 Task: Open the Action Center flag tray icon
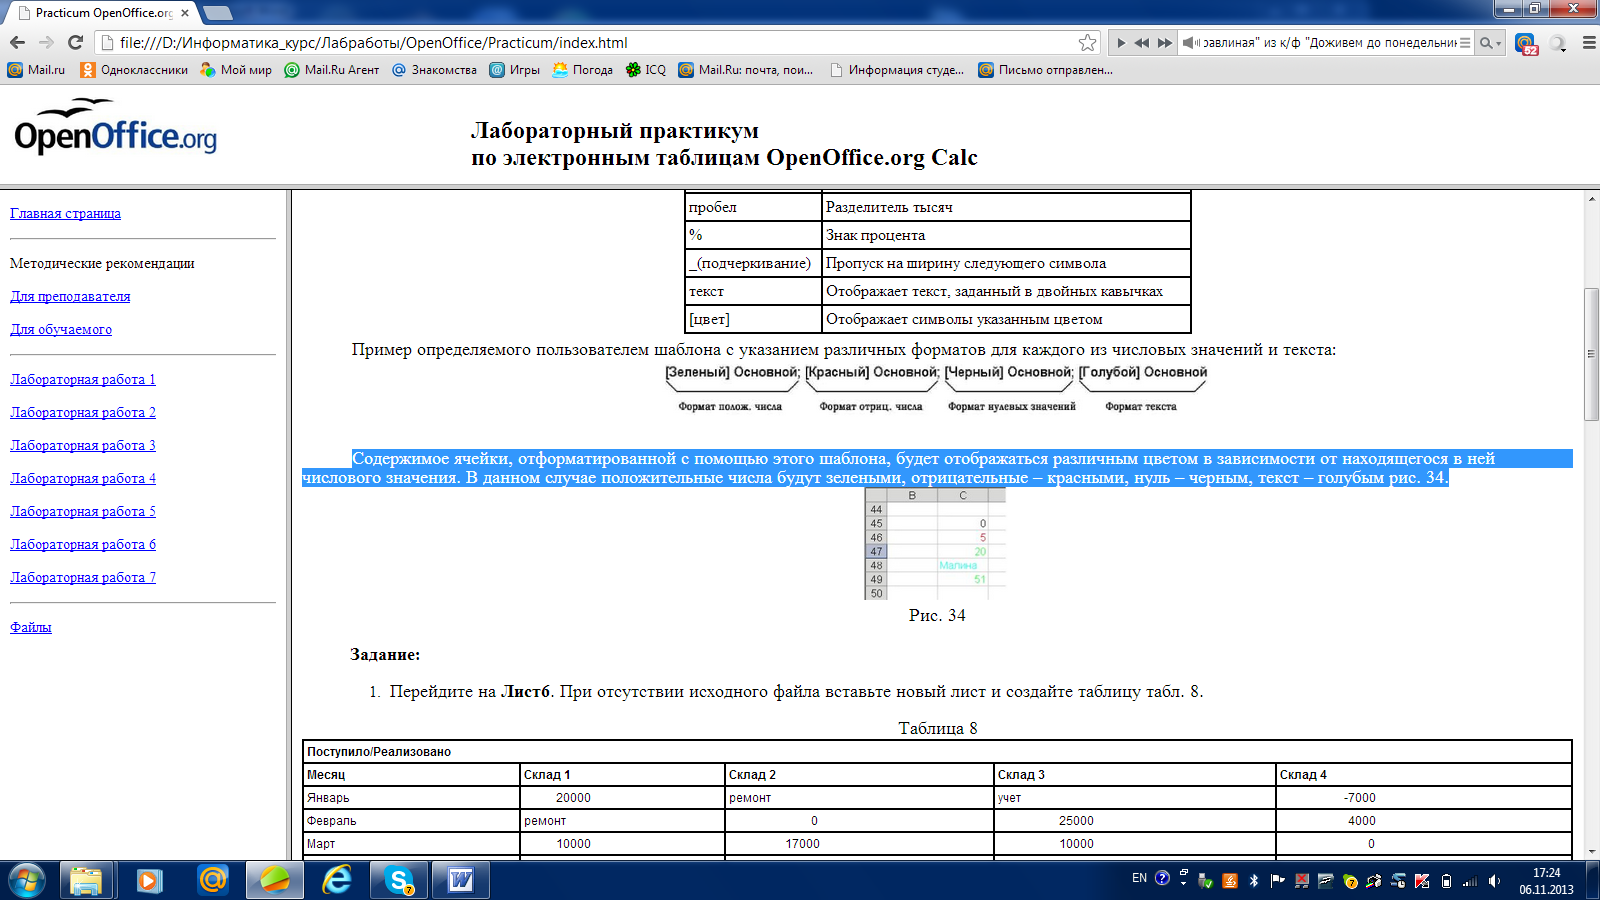(x=1277, y=881)
